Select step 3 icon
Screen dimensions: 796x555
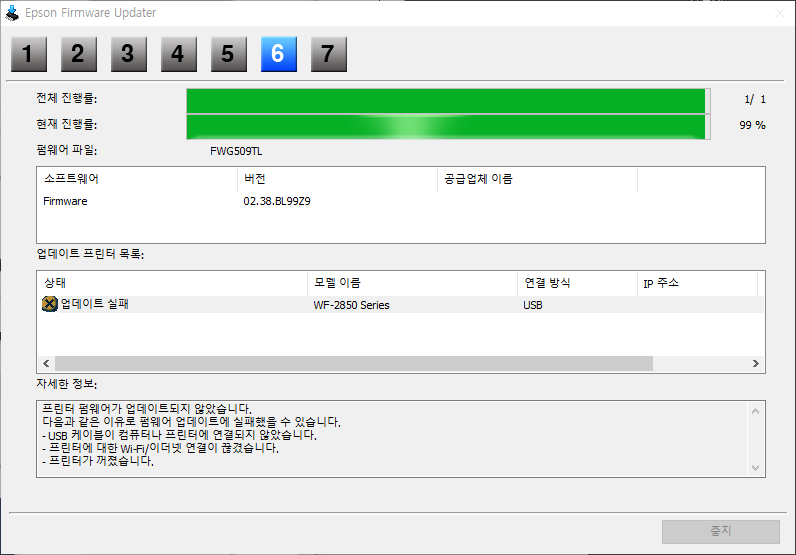tap(129, 54)
